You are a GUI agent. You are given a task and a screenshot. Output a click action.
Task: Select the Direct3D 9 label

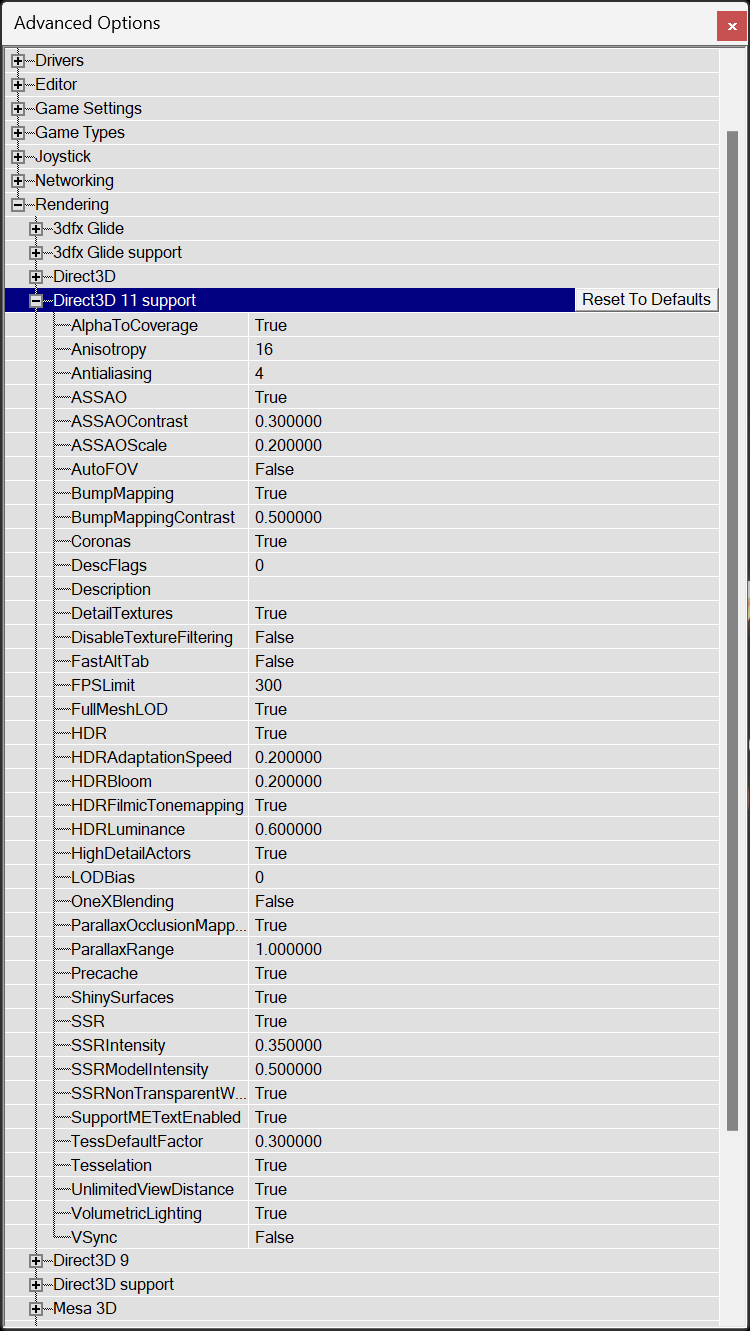coord(91,1261)
